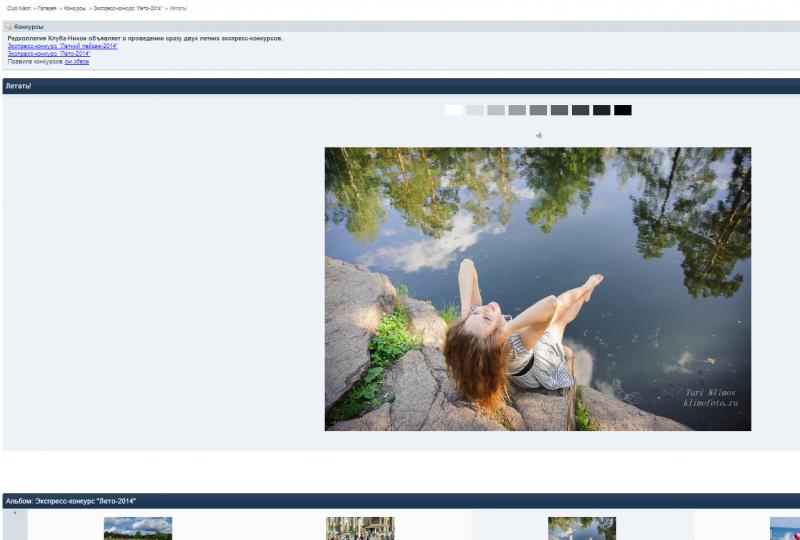Screen dimensions: 800x540
Task: Select the sixth swatch, medium-dark gray
Action: point(559,110)
